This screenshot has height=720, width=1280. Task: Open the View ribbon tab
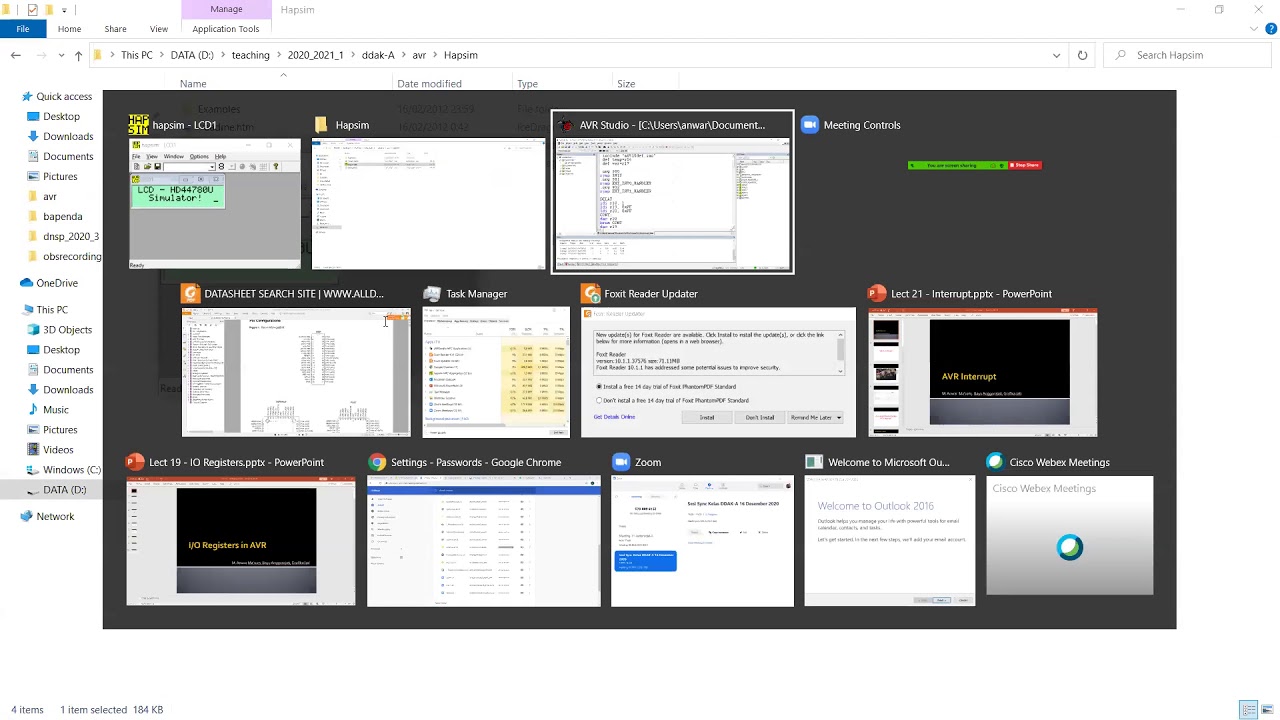158,29
